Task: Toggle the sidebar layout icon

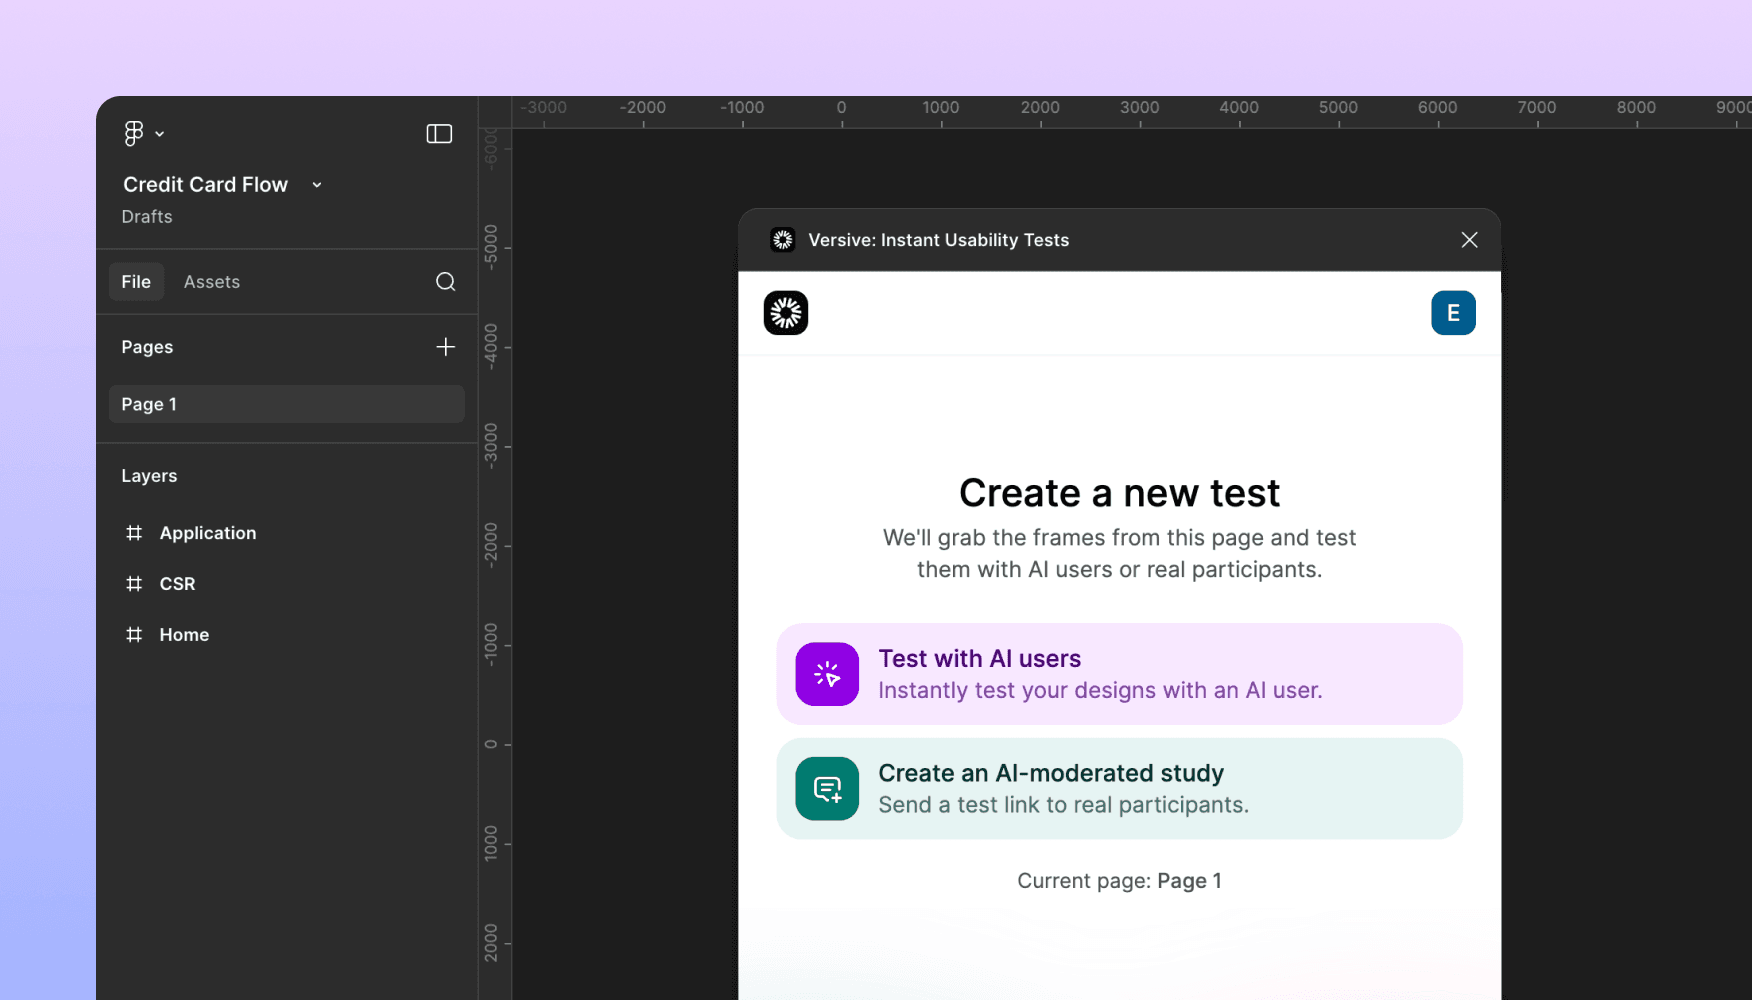Action: pos(439,133)
